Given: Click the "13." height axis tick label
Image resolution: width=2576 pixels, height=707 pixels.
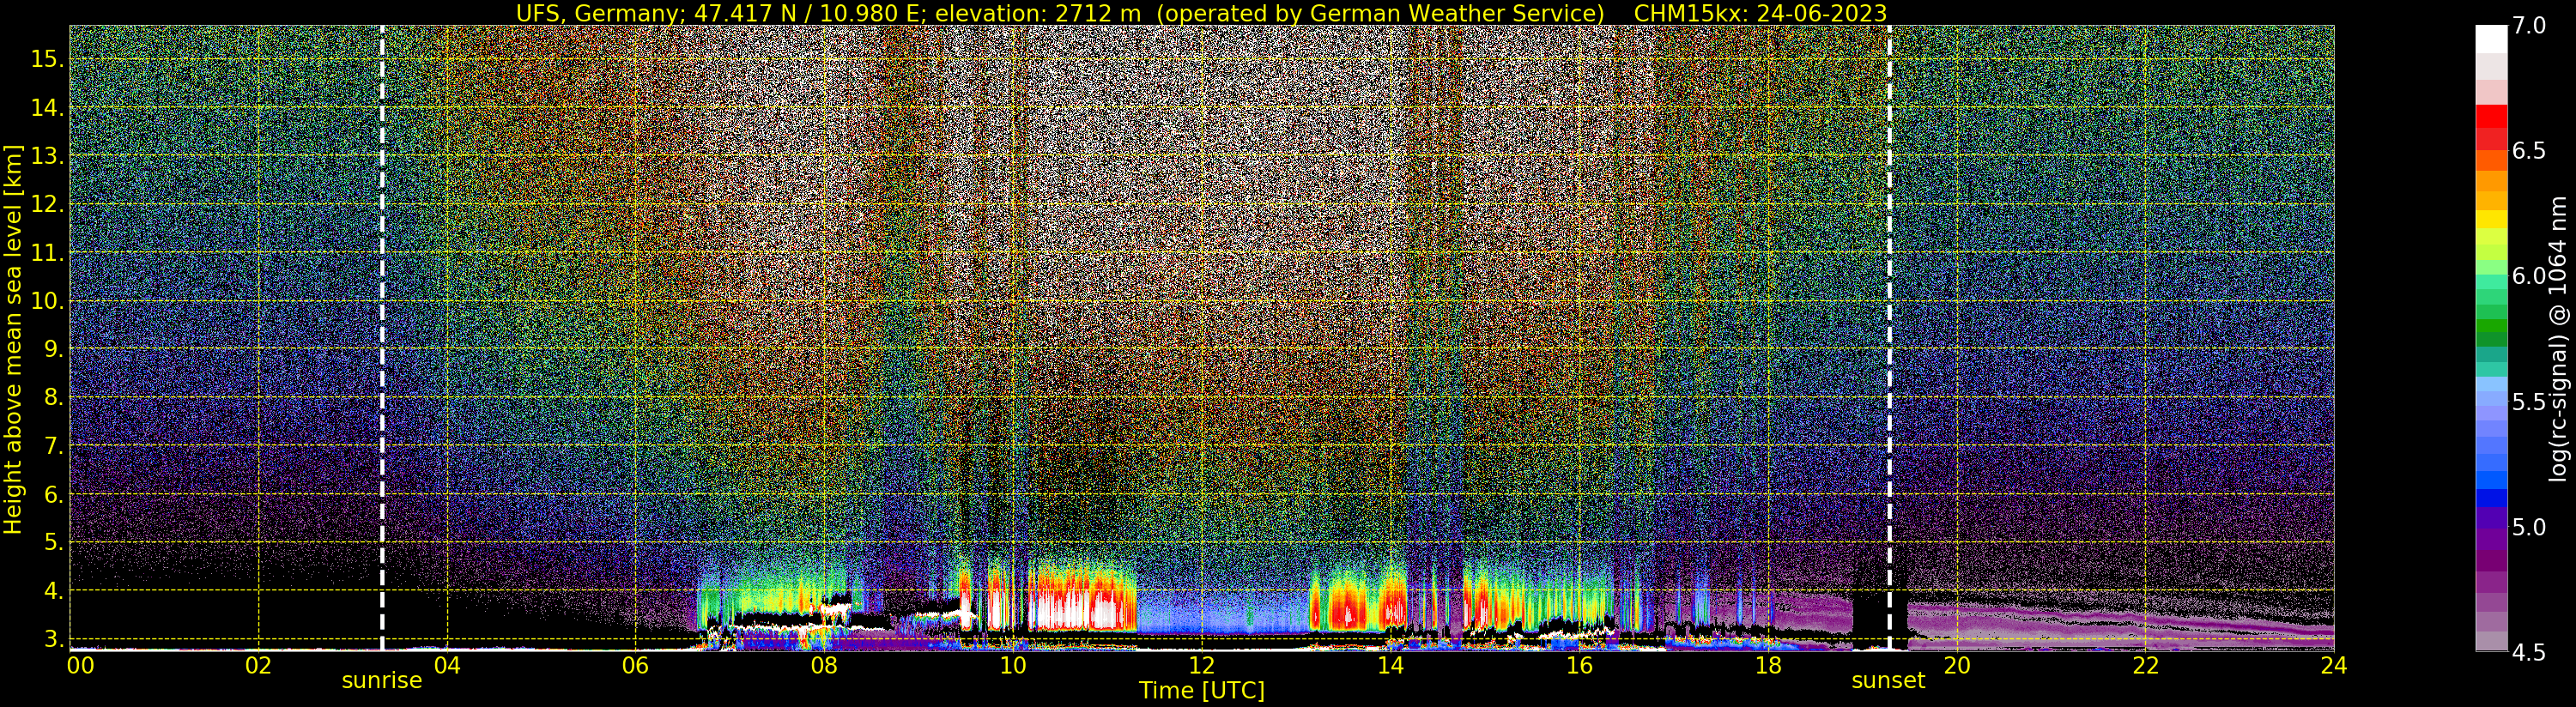Looking at the screenshot, I should [x=47, y=156].
